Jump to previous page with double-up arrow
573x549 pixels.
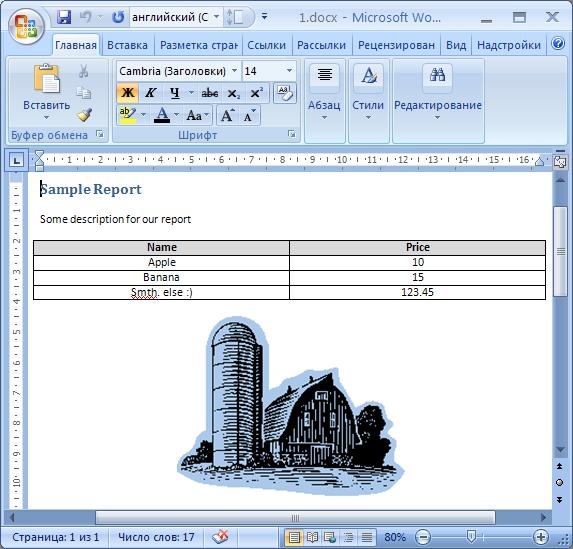coord(559,466)
